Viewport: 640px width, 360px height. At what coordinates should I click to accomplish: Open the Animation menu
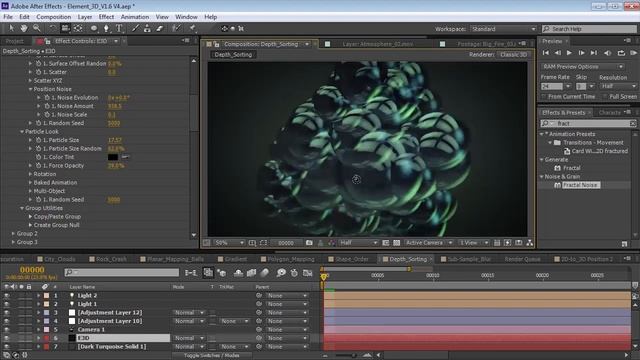point(135,17)
